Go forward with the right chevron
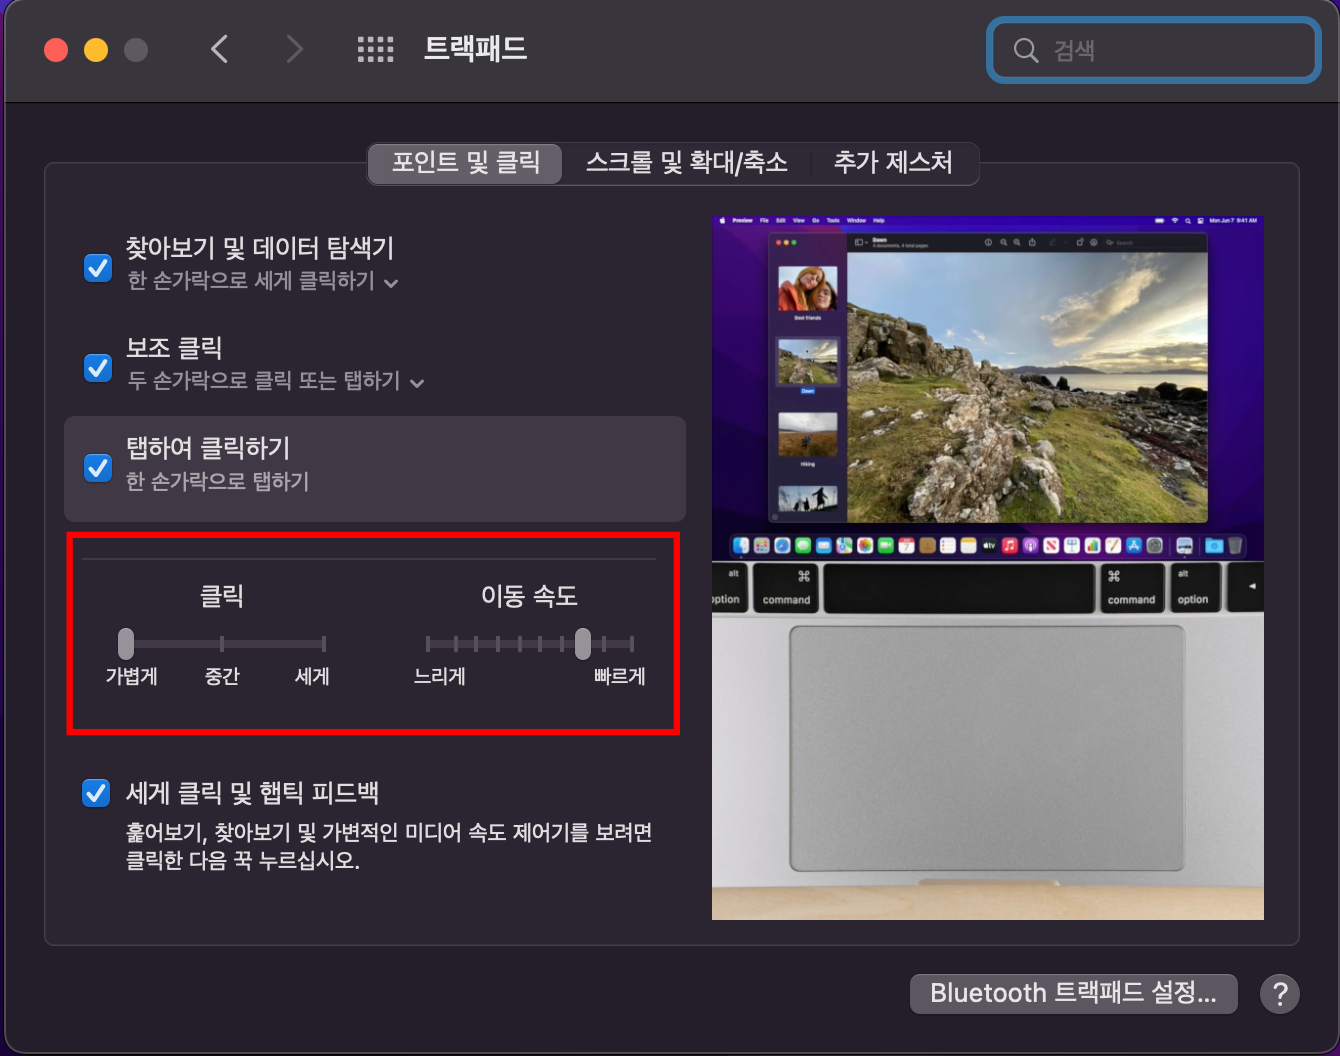This screenshot has height=1056, width=1340. click(x=293, y=49)
